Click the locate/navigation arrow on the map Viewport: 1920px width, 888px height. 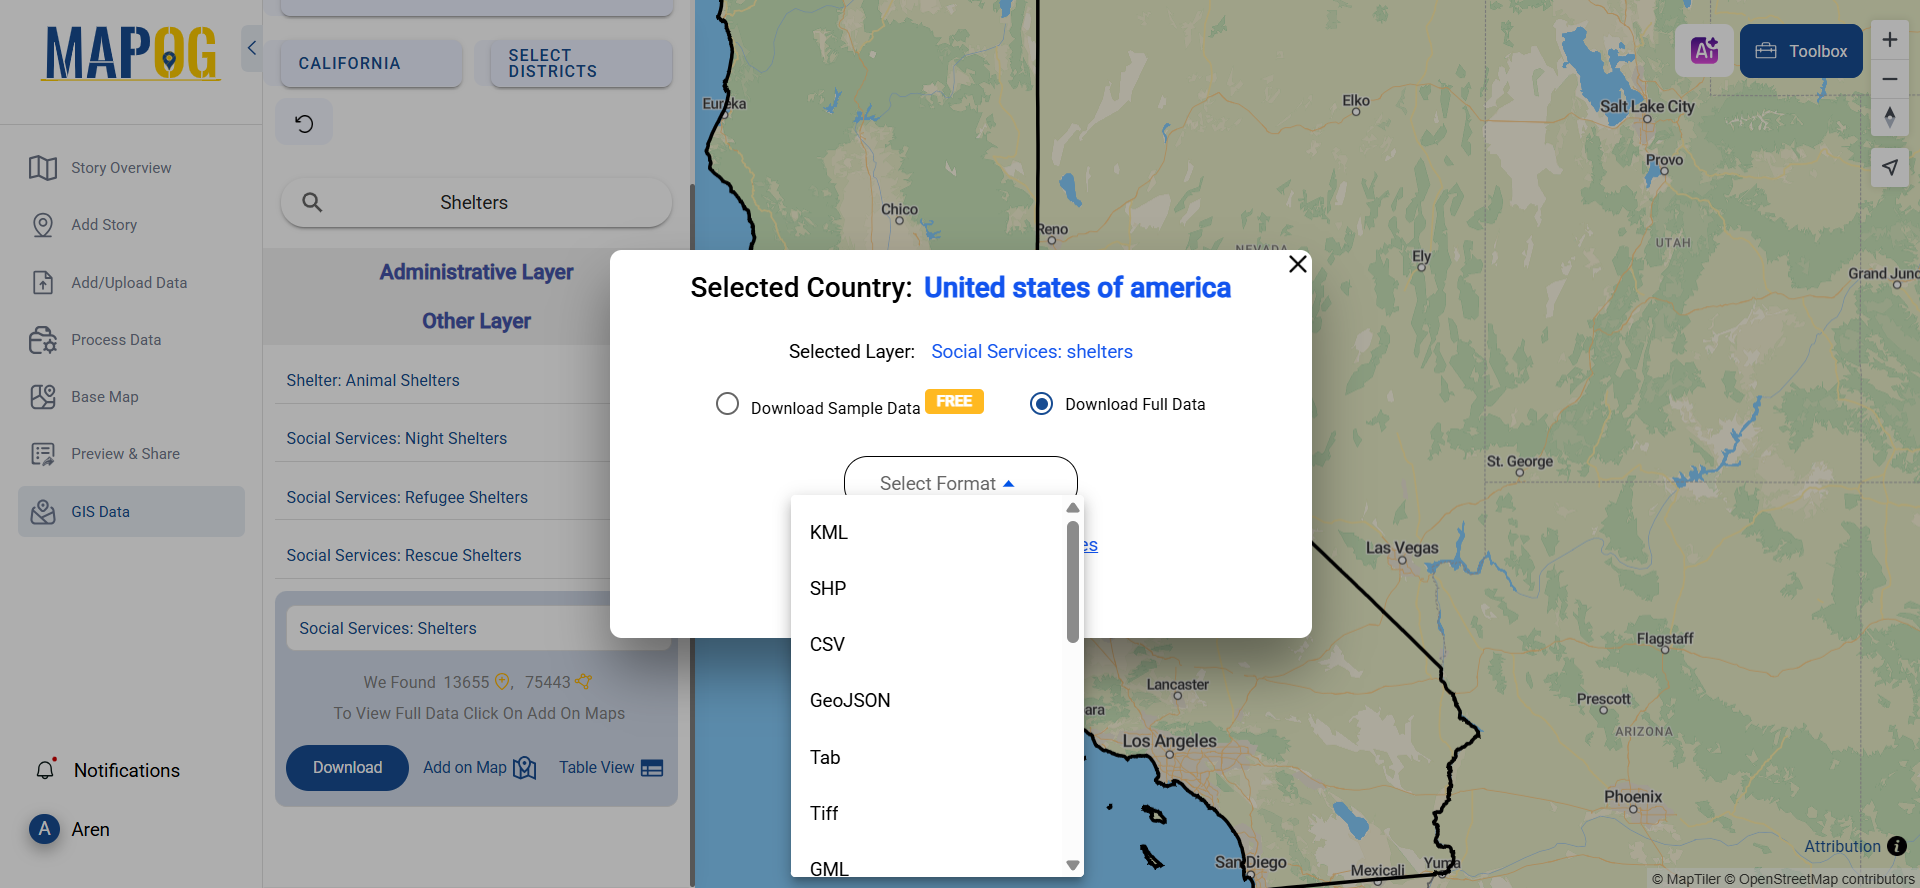pos(1889,167)
